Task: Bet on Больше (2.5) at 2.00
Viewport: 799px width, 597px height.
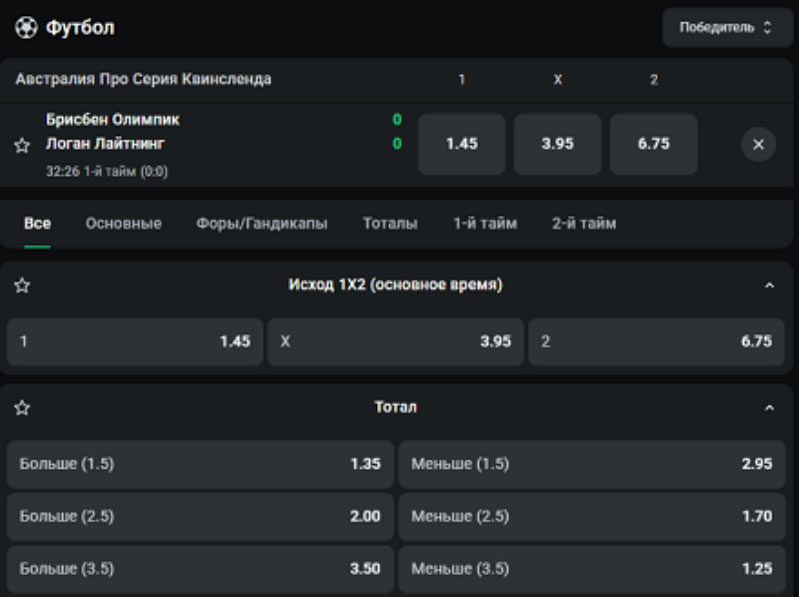Action: (200, 517)
